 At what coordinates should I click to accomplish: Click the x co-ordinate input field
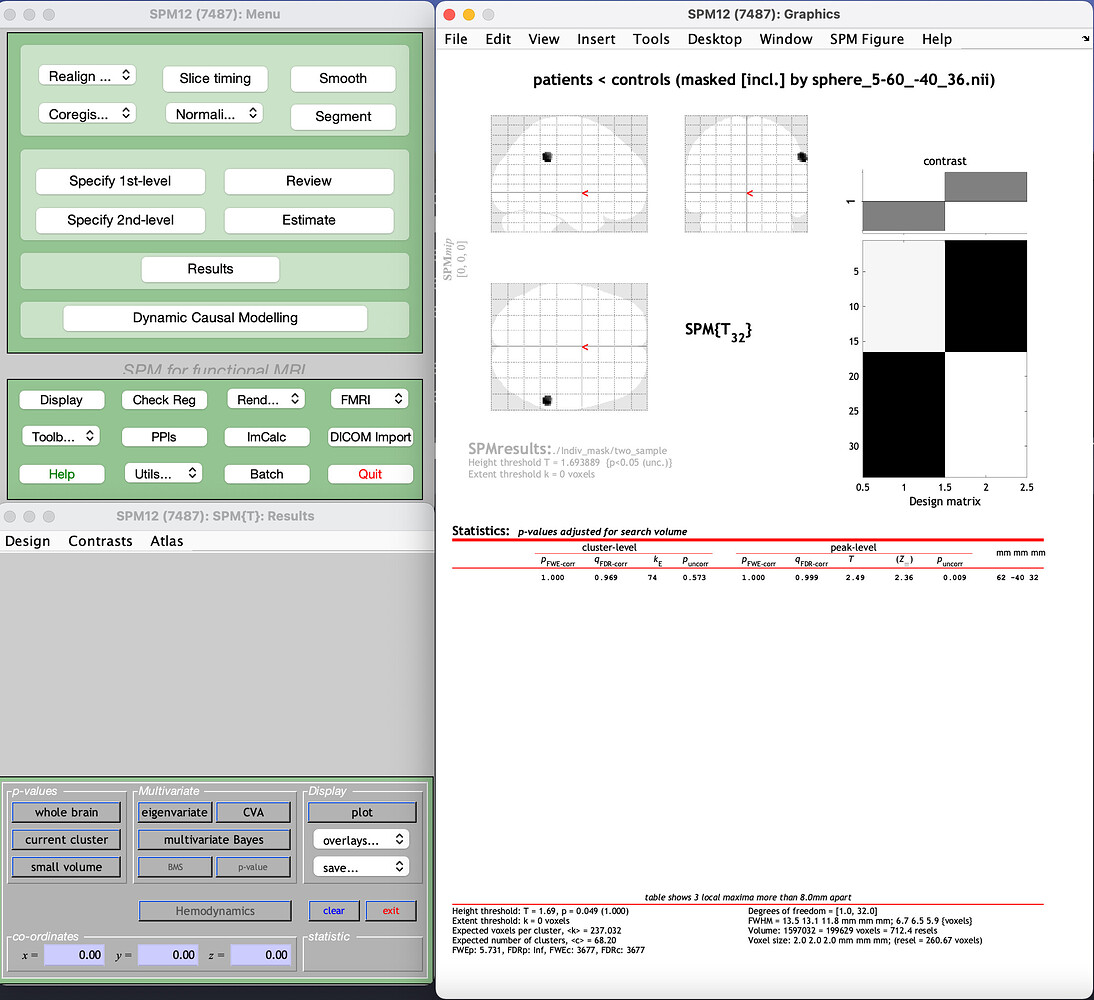75,955
